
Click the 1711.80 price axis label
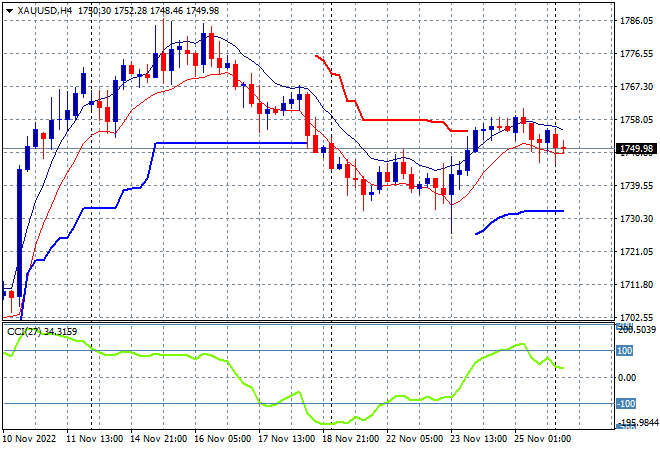coord(636,285)
